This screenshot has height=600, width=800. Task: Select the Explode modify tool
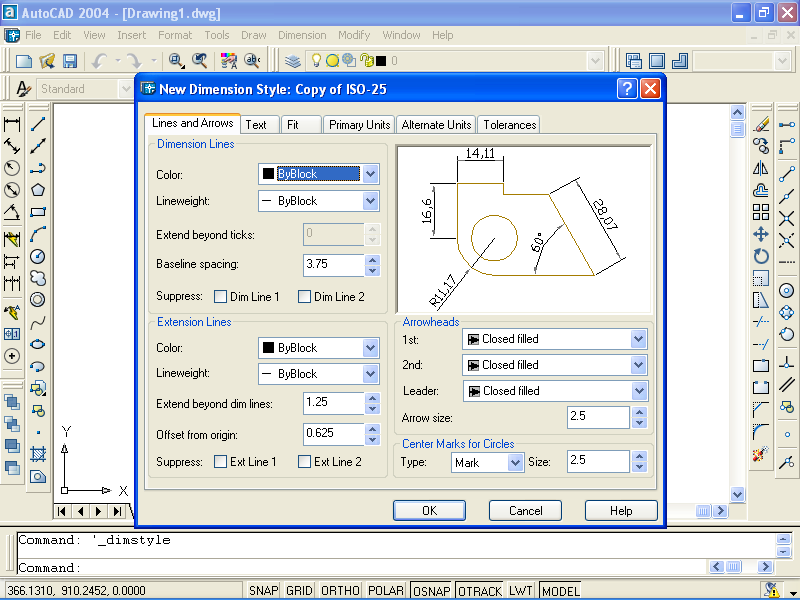pos(761,454)
